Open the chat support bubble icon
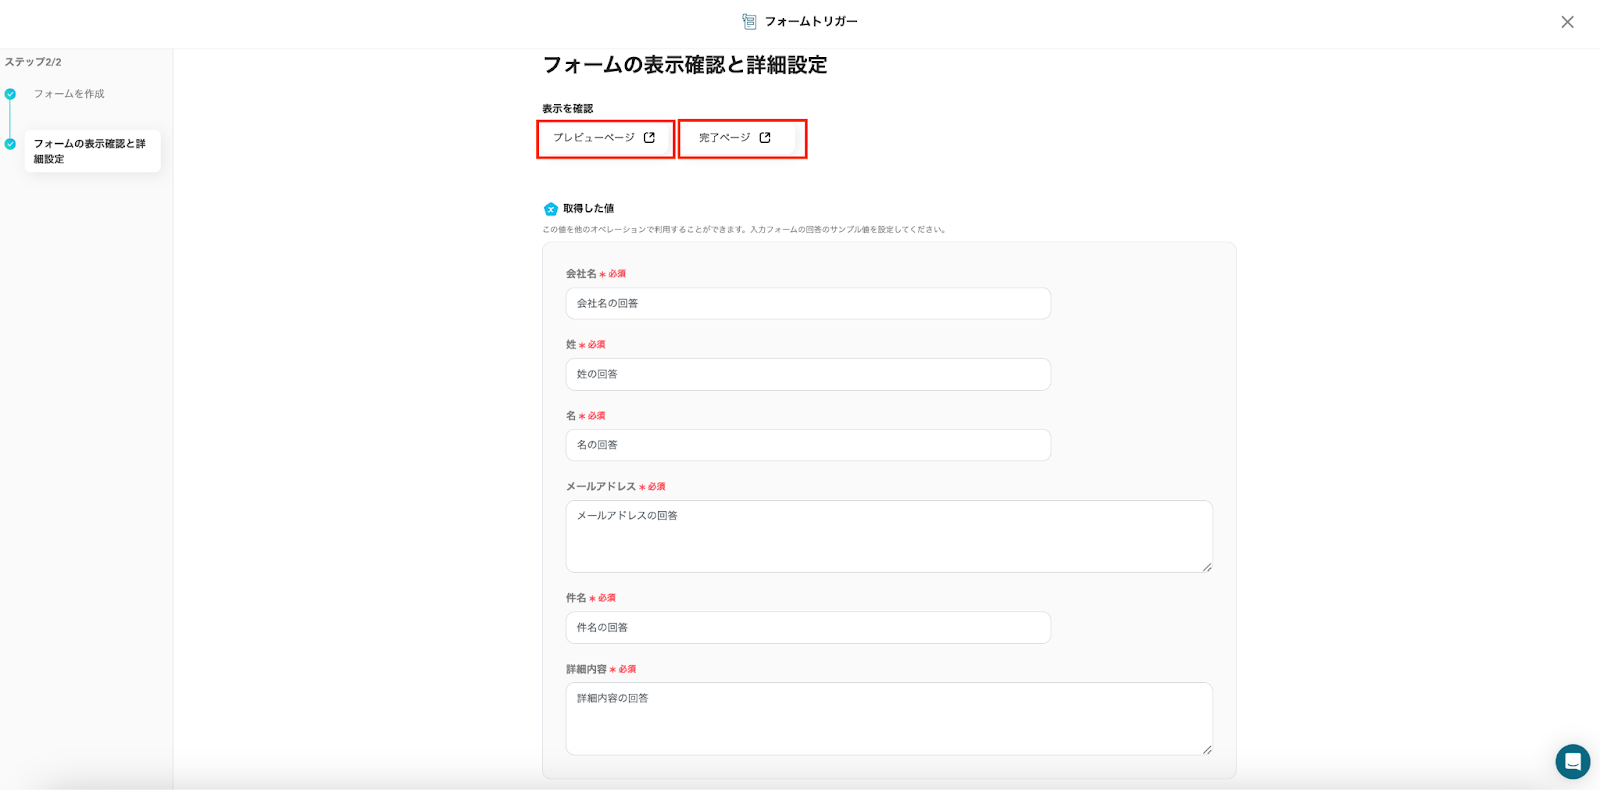The height and width of the screenshot is (790, 1600). coord(1572,762)
